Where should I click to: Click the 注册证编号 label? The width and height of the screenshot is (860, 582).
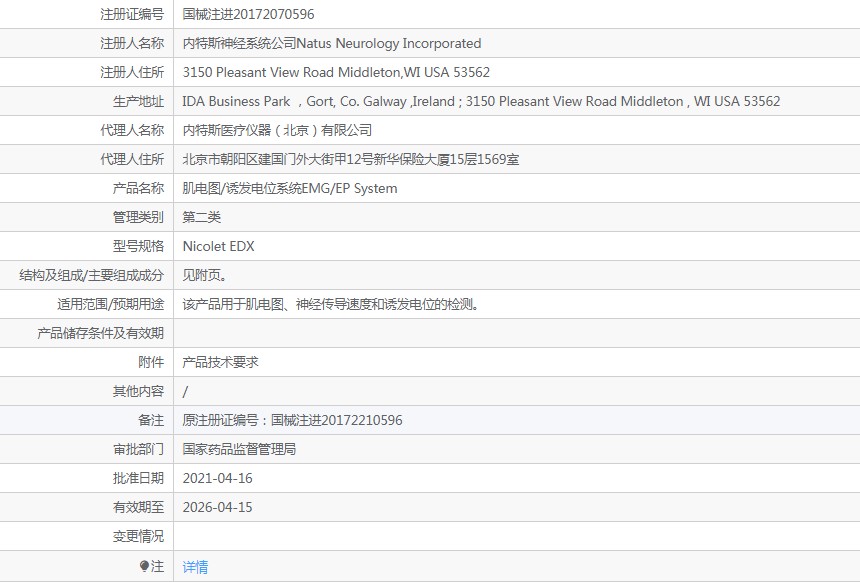132,14
